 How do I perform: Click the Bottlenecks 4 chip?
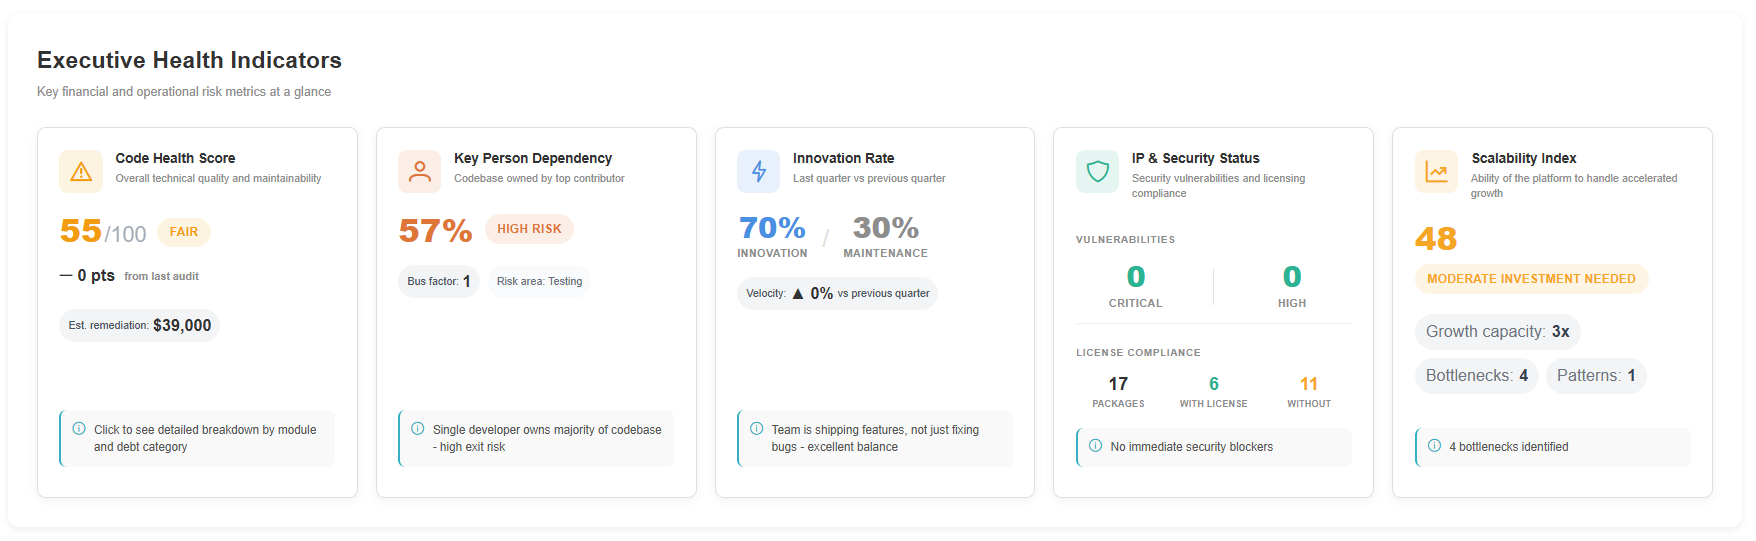[x=1476, y=376]
